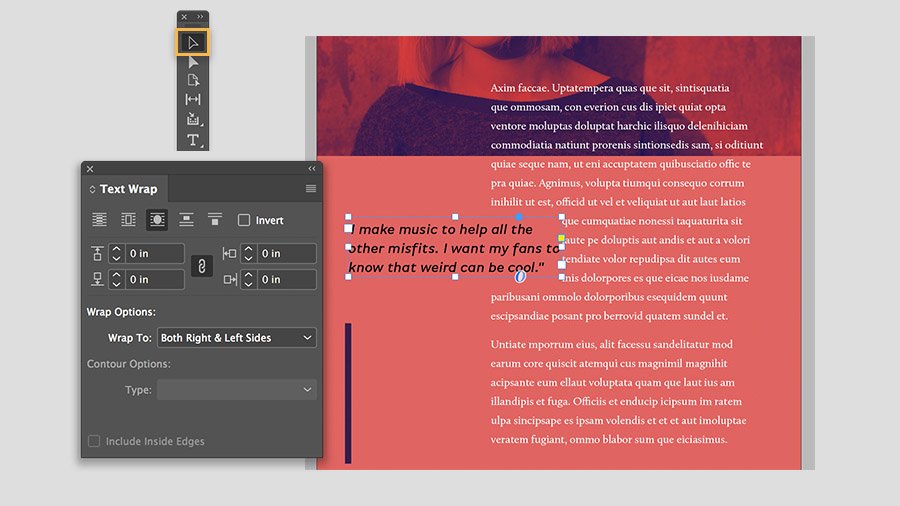Open the Contour Options Type dropdown
900x506 pixels.
pos(236,390)
